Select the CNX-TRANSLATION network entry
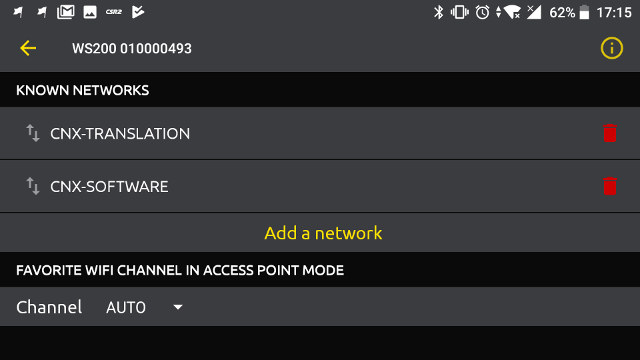This screenshot has height=360, width=640. coord(320,133)
